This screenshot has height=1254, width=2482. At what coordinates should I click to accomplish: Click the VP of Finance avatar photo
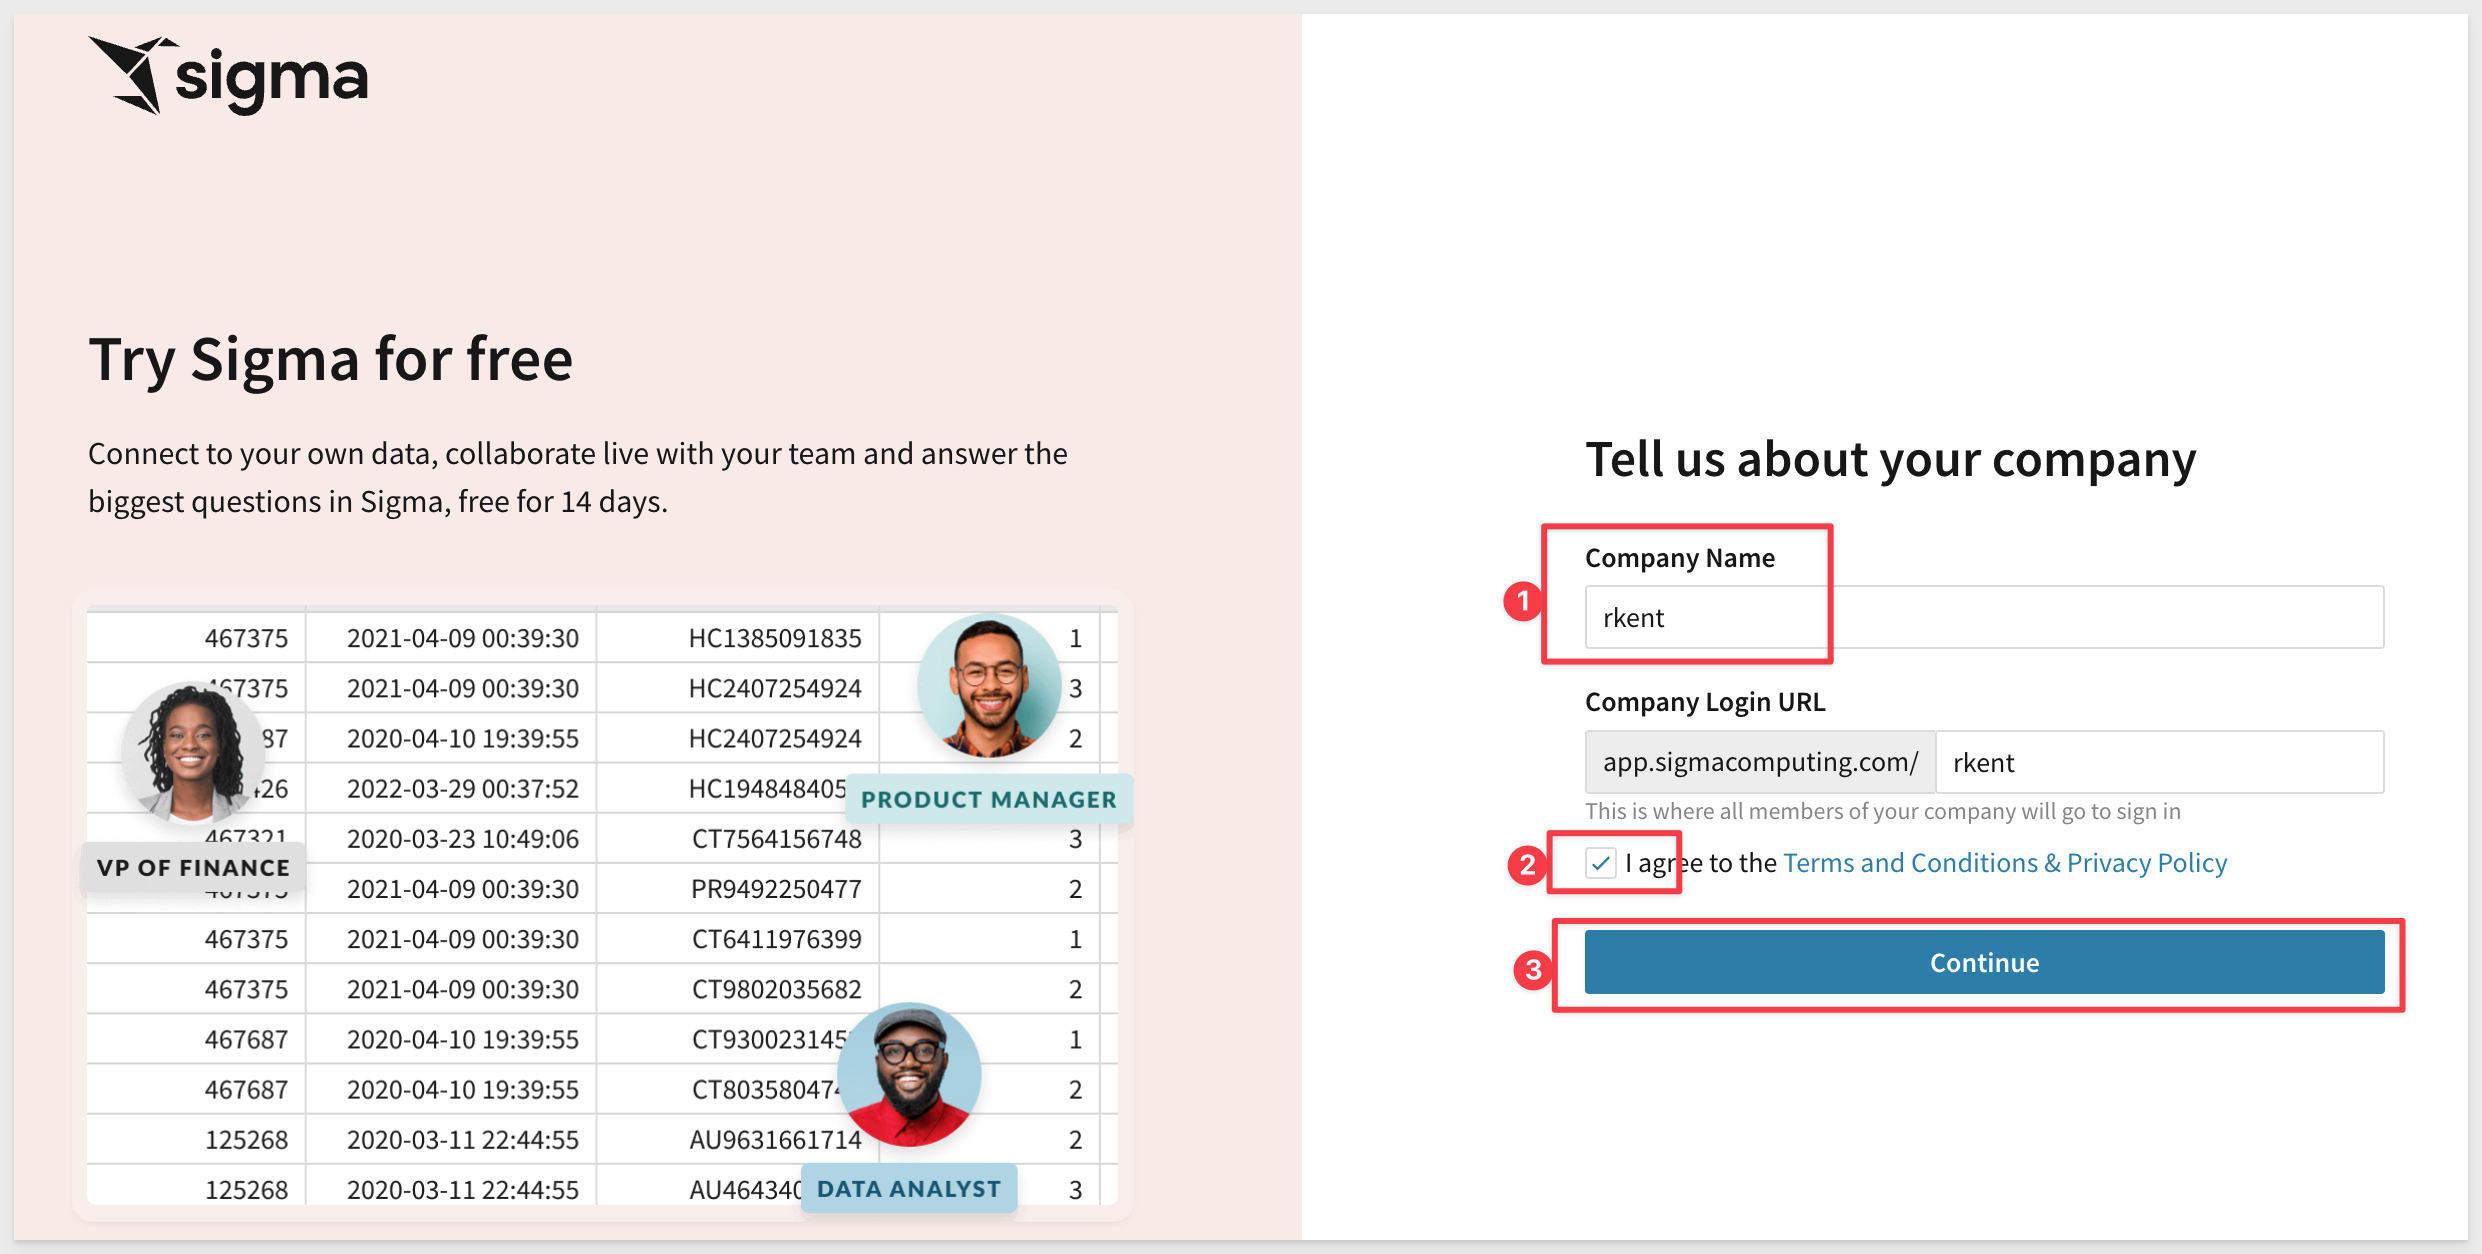click(191, 752)
